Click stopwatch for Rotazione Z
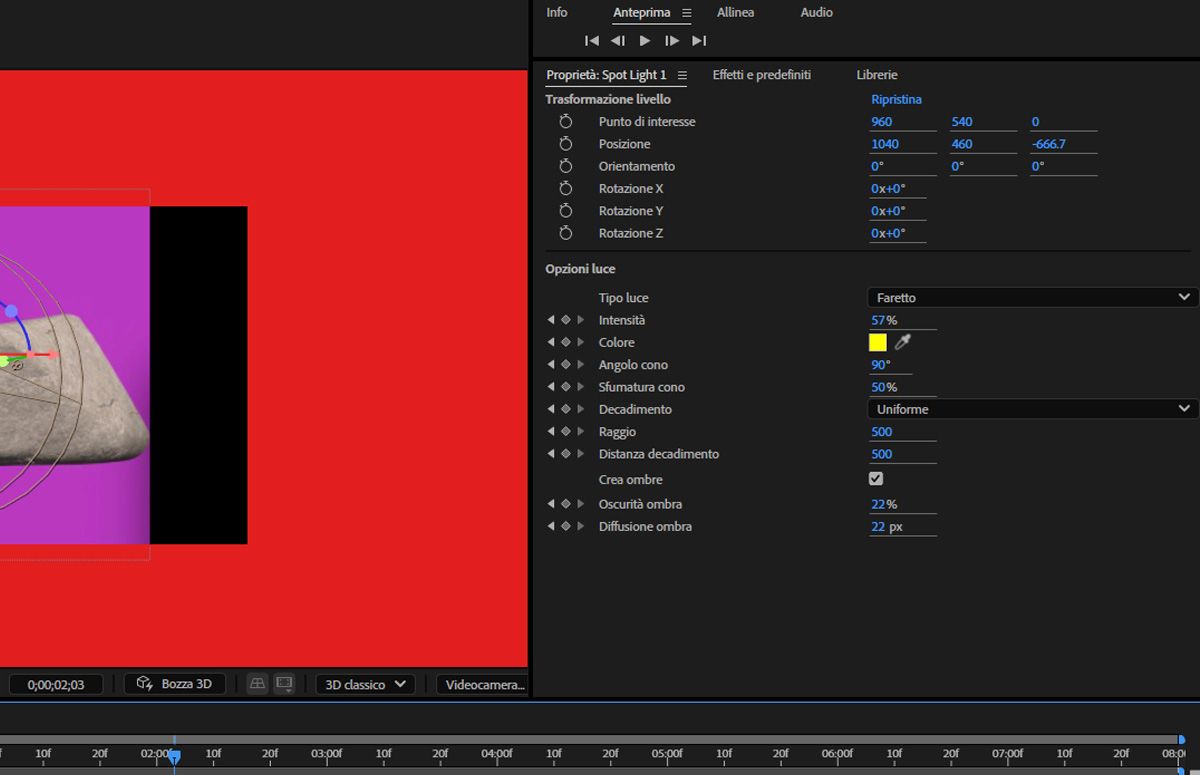Image resolution: width=1200 pixels, height=775 pixels. click(x=566, y=233)
